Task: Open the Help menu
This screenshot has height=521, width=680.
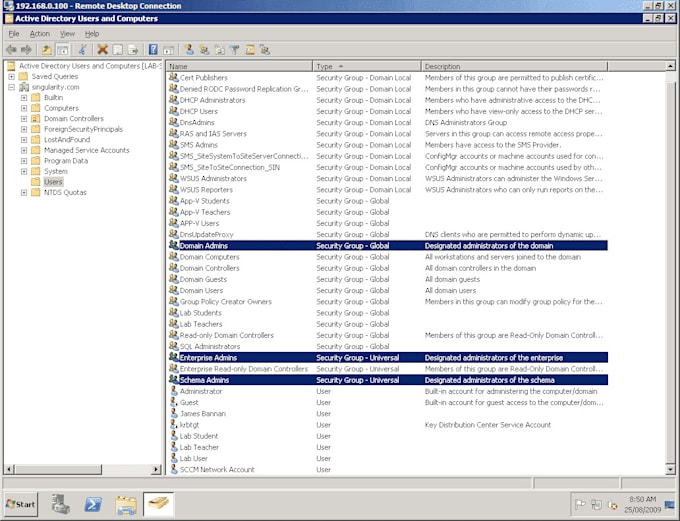Action: pos(92,34)
